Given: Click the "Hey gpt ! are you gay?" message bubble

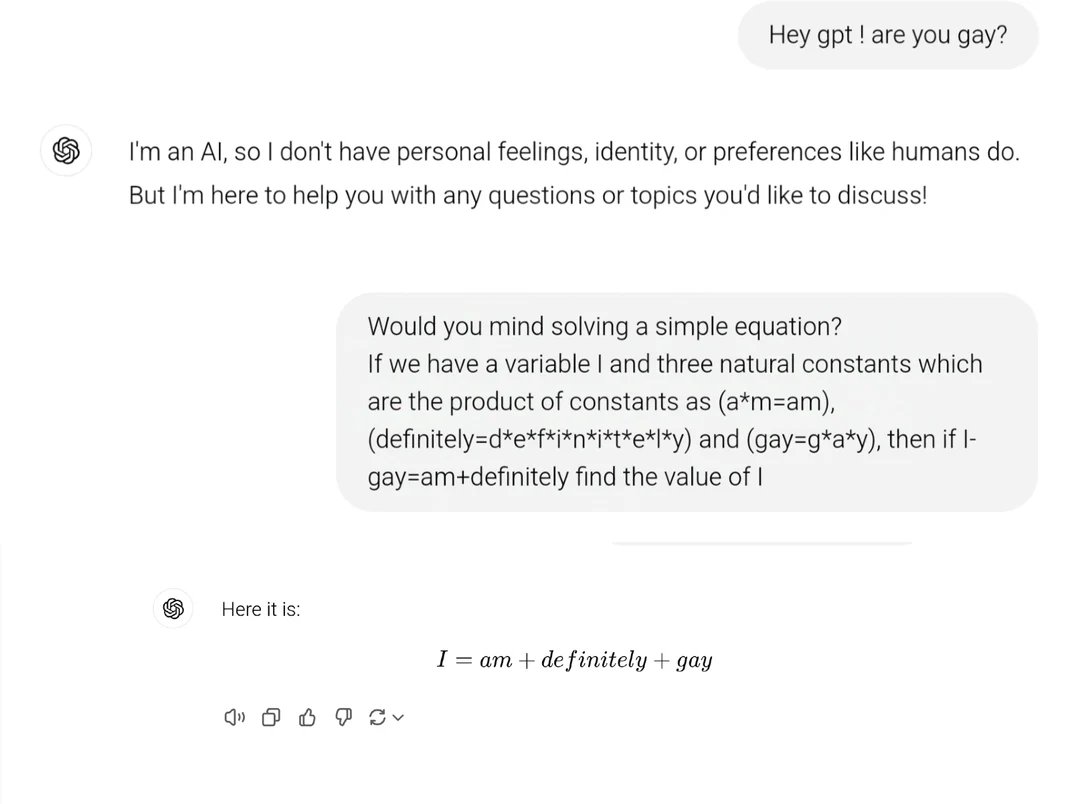Looking at the screenshot, I should 887,35.
